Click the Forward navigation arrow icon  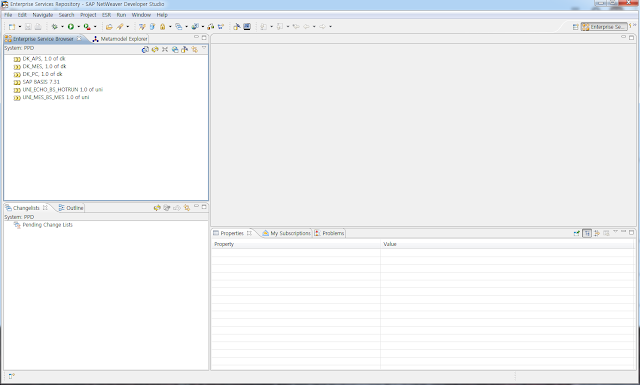(x=322, y=27)
